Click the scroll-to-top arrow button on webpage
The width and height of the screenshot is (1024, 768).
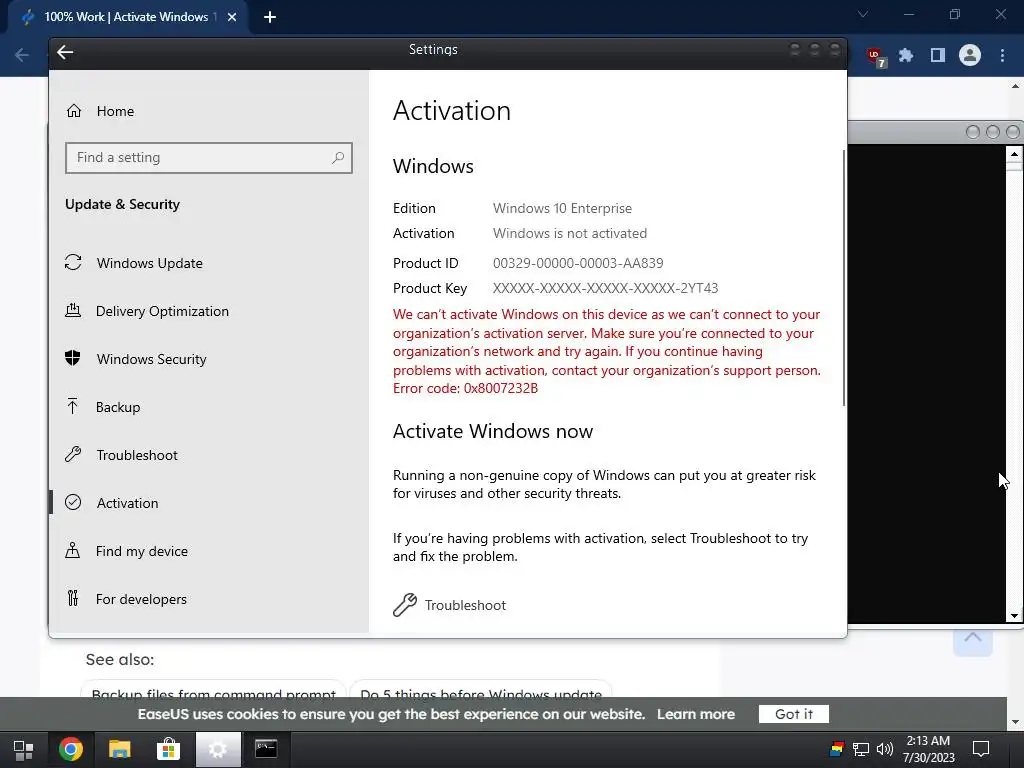click(972, 641)
